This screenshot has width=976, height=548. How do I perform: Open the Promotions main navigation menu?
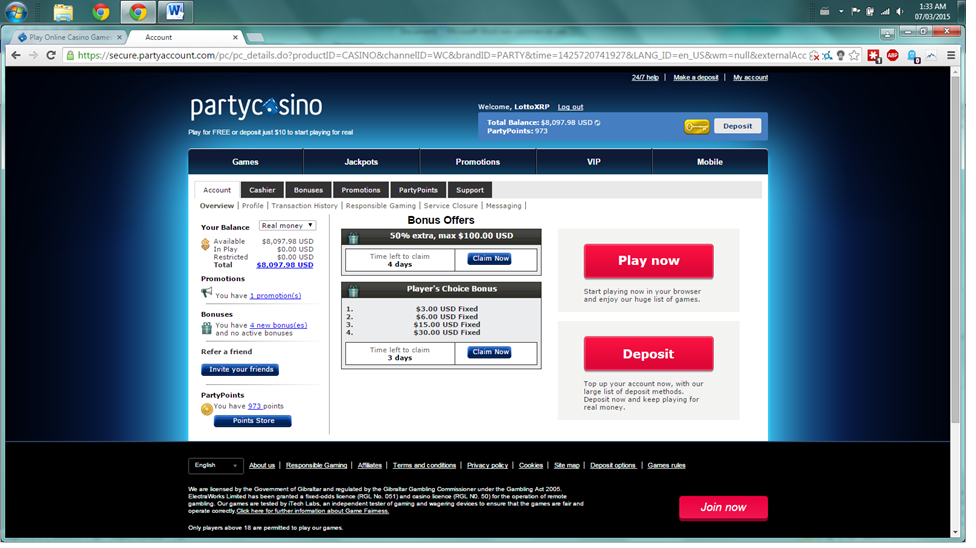click(x=477, y=162)
